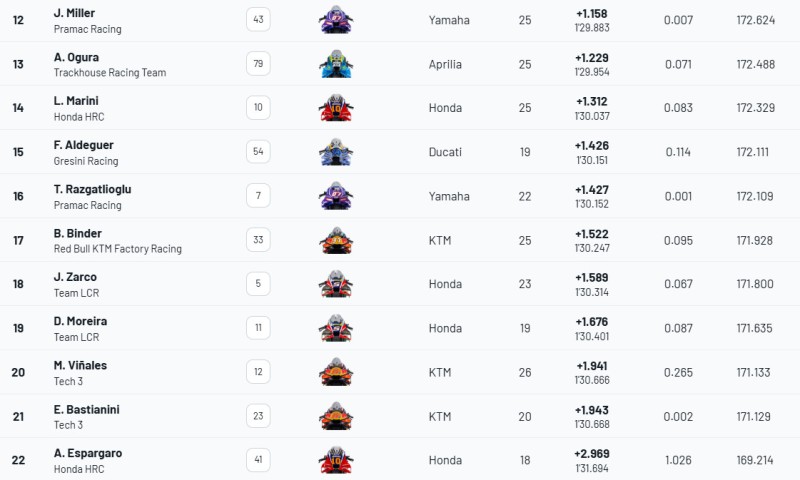Click E. Bastianini's Tech 3 bike icon
Screen dimensions: 800x480
pyautogui.click(x=336, y=416)
